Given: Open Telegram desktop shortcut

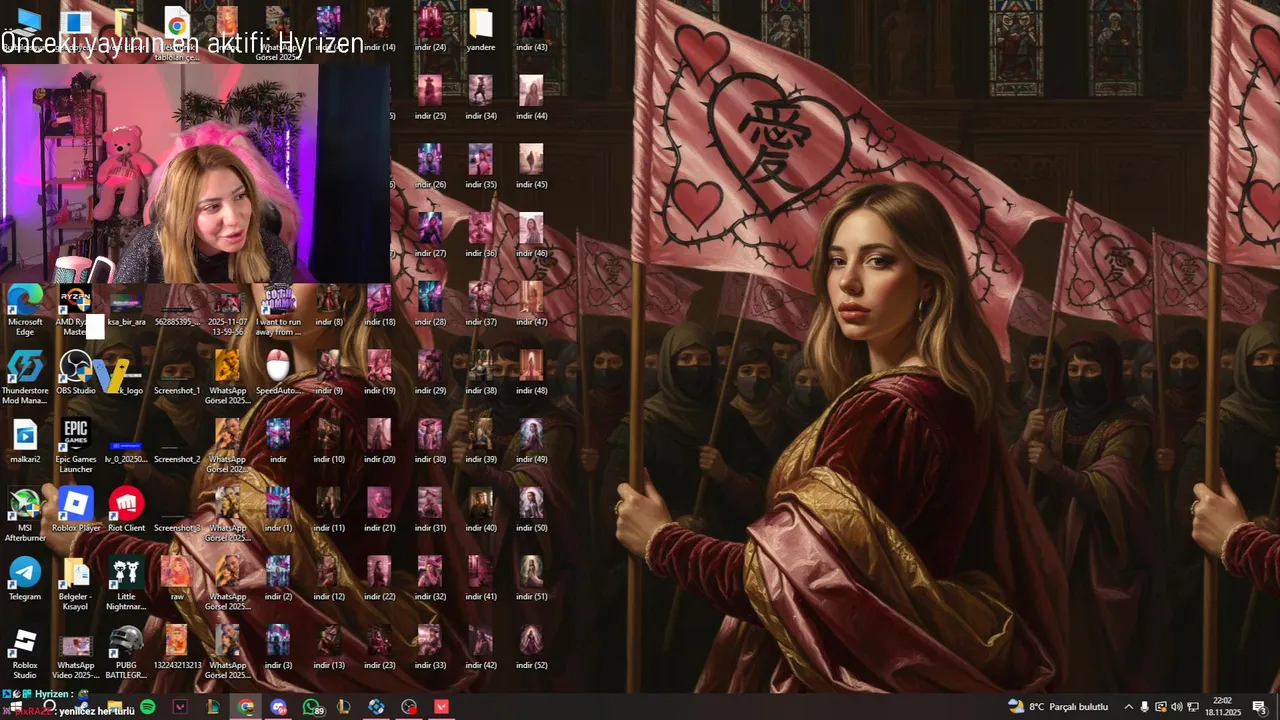Looking at the screenshot, I should (25, 579).
